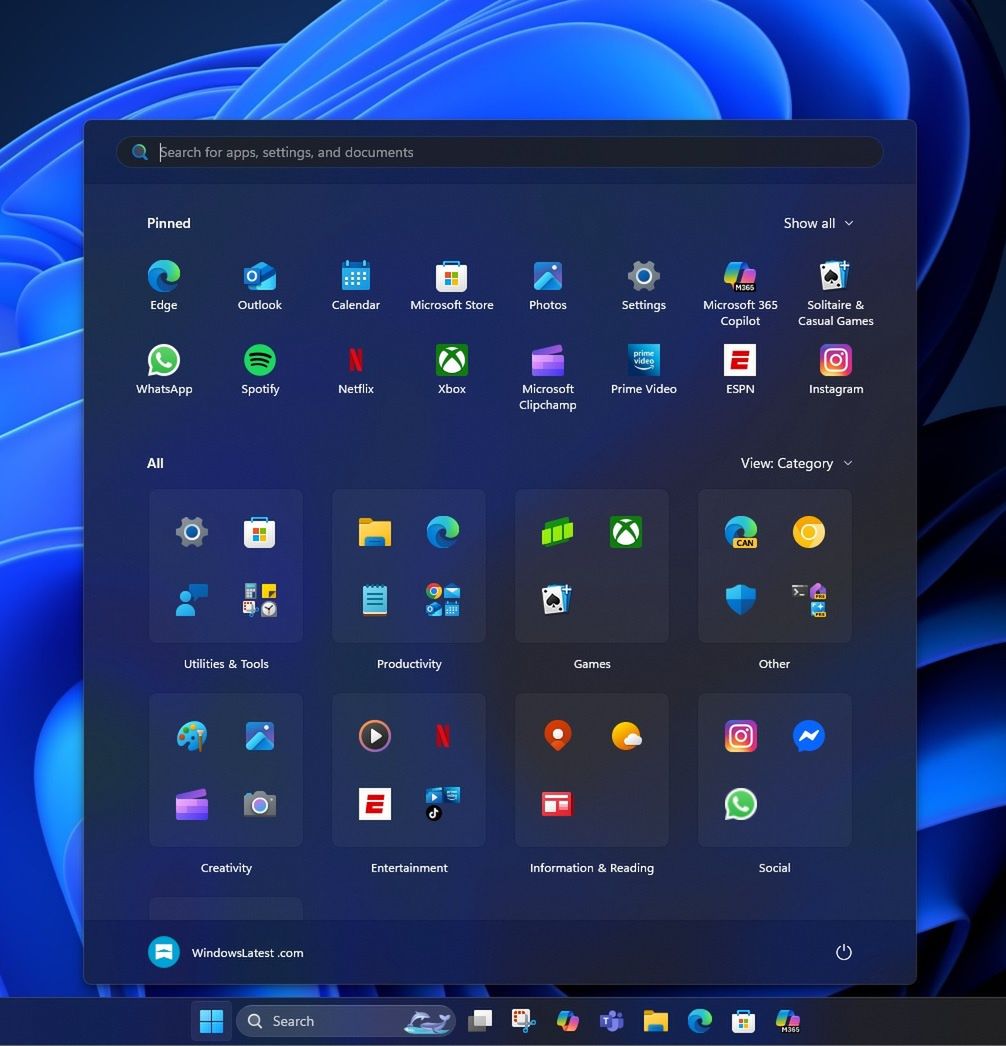Click the WindowsLatest .com account name
The height and width of the screenshot is (1046, 1006).
(x=247, y=952)
